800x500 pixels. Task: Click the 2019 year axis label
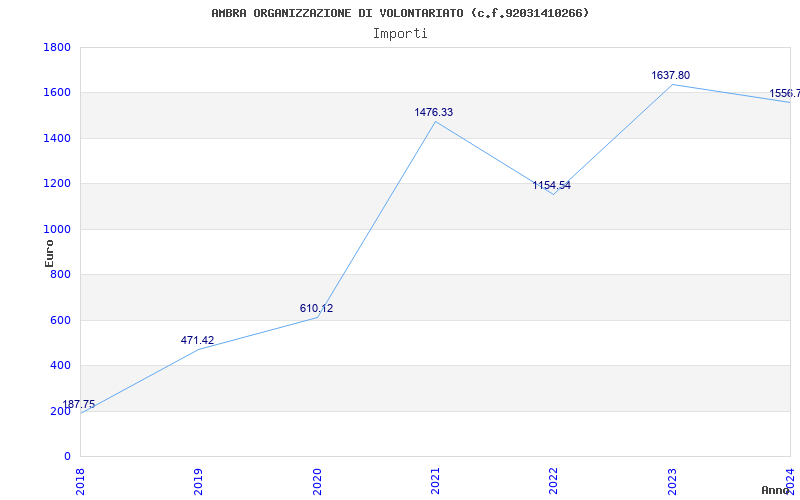tap(198, 481)
